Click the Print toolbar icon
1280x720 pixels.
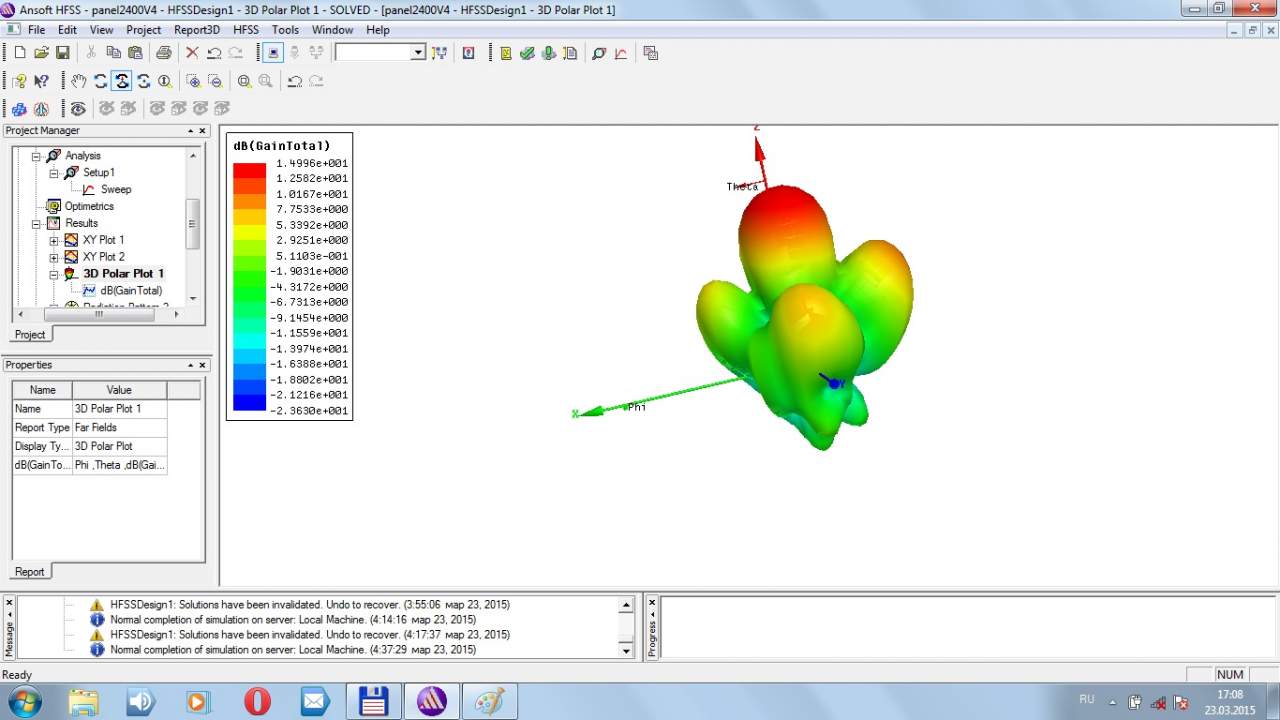pyautogui.click(x=163, y=53)
